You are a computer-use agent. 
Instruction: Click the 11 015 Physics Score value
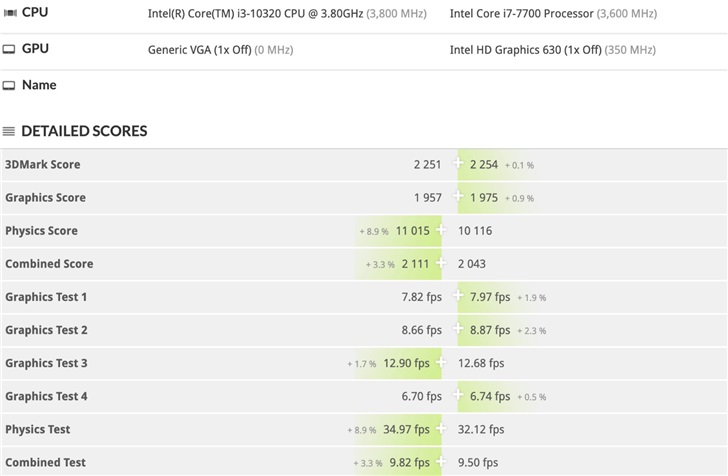click(x=412, y=230)
